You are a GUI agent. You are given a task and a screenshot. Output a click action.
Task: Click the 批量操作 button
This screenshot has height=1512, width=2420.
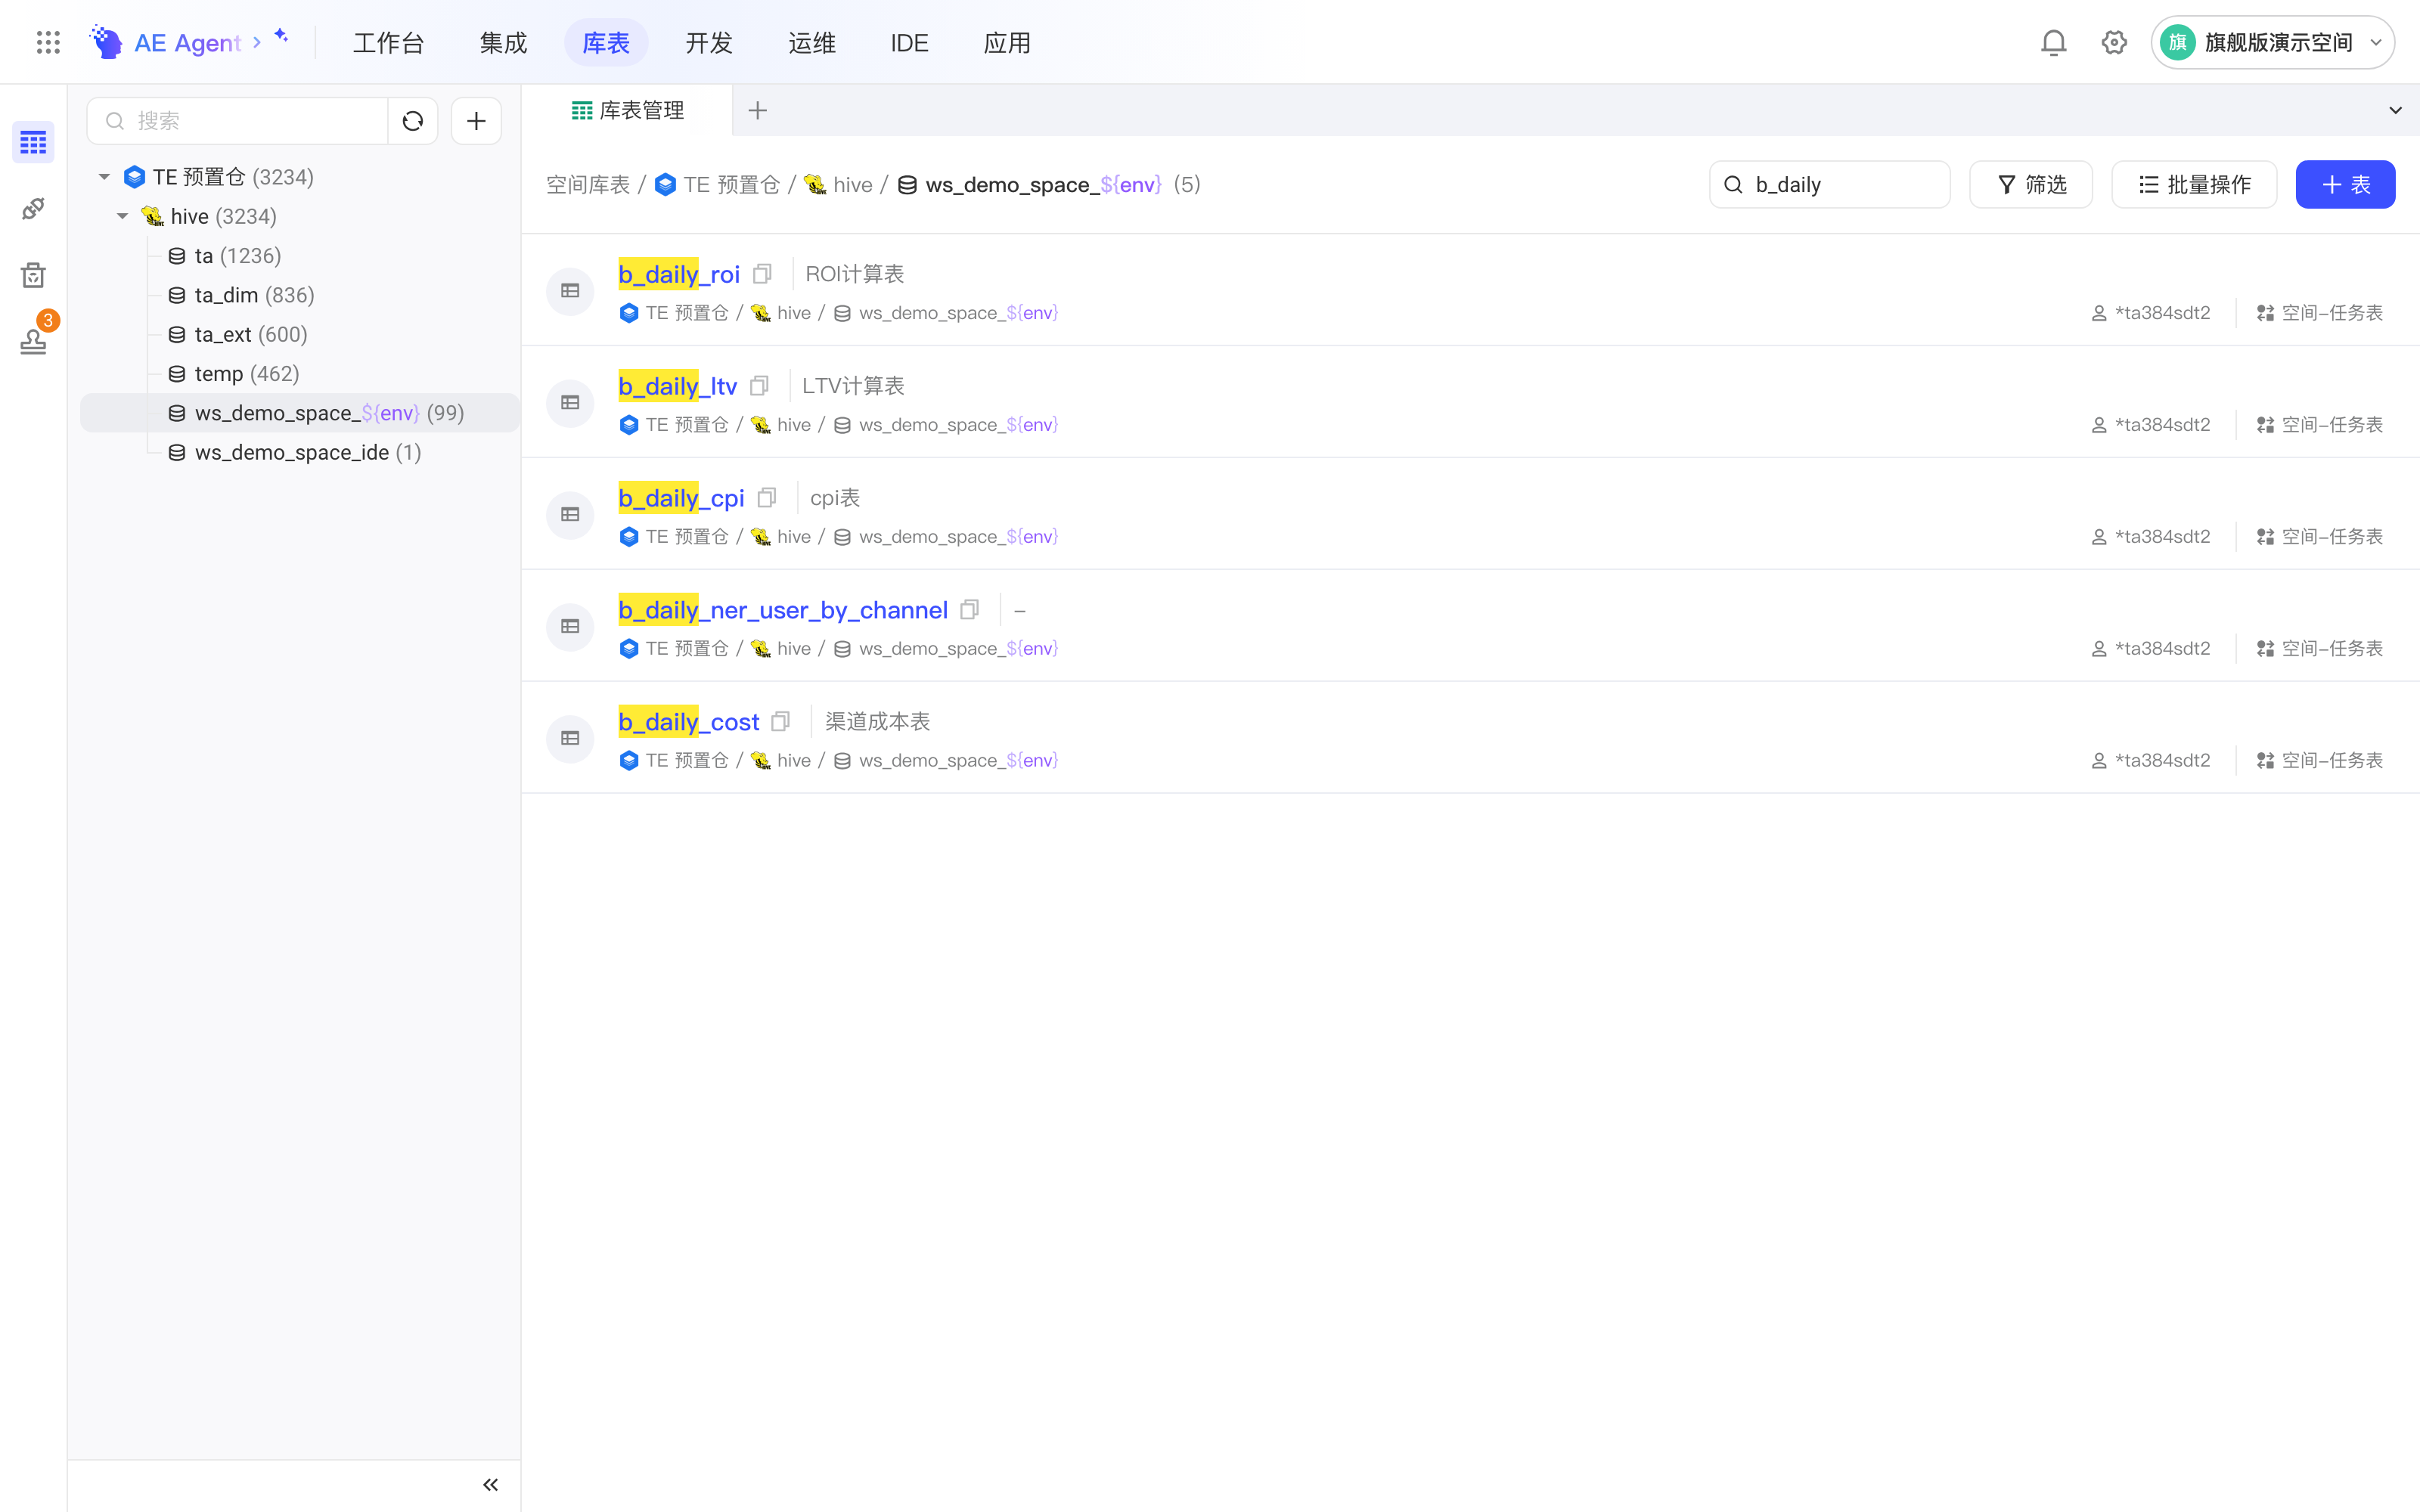pyautogui.click(x=2194, y=184)
